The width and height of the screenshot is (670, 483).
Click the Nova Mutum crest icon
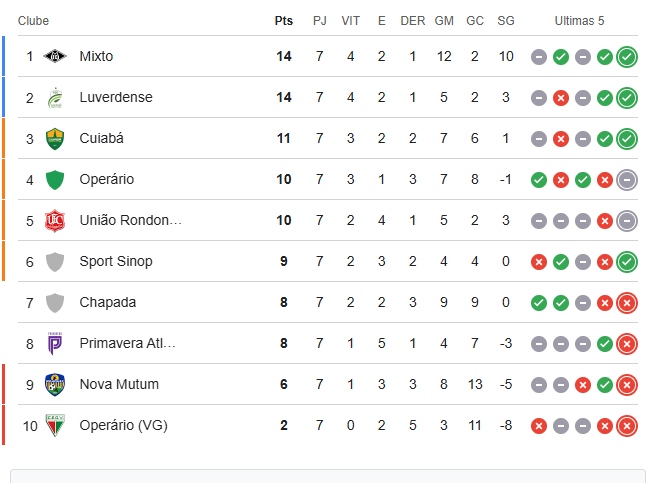[x=54, y=384]
